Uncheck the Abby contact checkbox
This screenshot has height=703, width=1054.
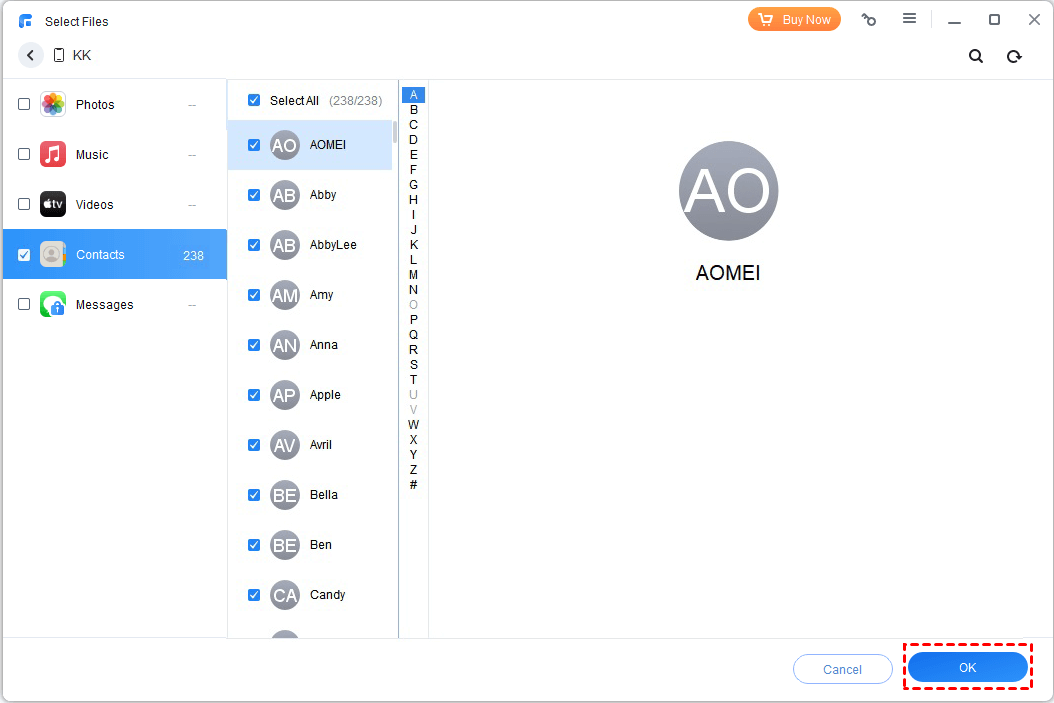254,195
